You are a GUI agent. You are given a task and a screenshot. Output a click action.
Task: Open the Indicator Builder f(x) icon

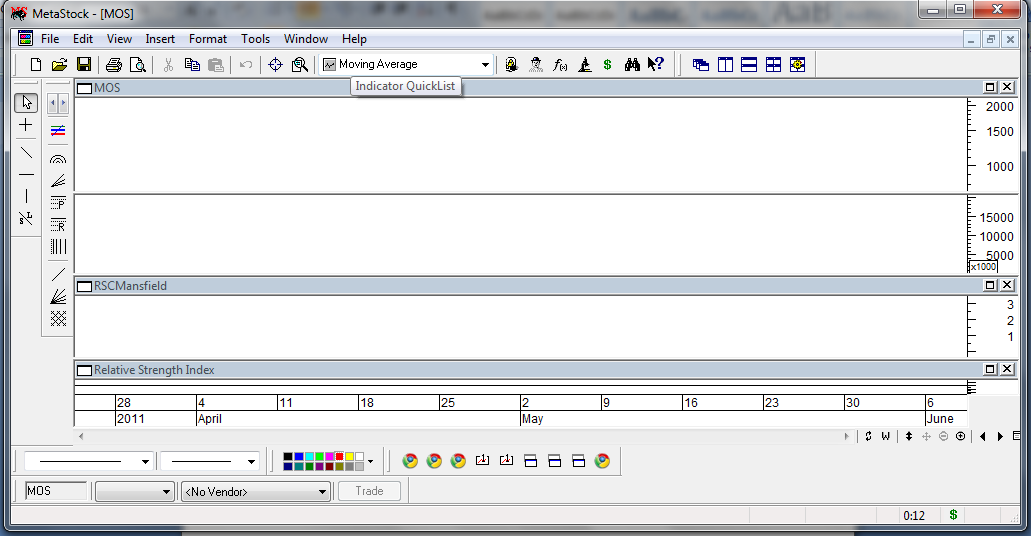point(560,64)
